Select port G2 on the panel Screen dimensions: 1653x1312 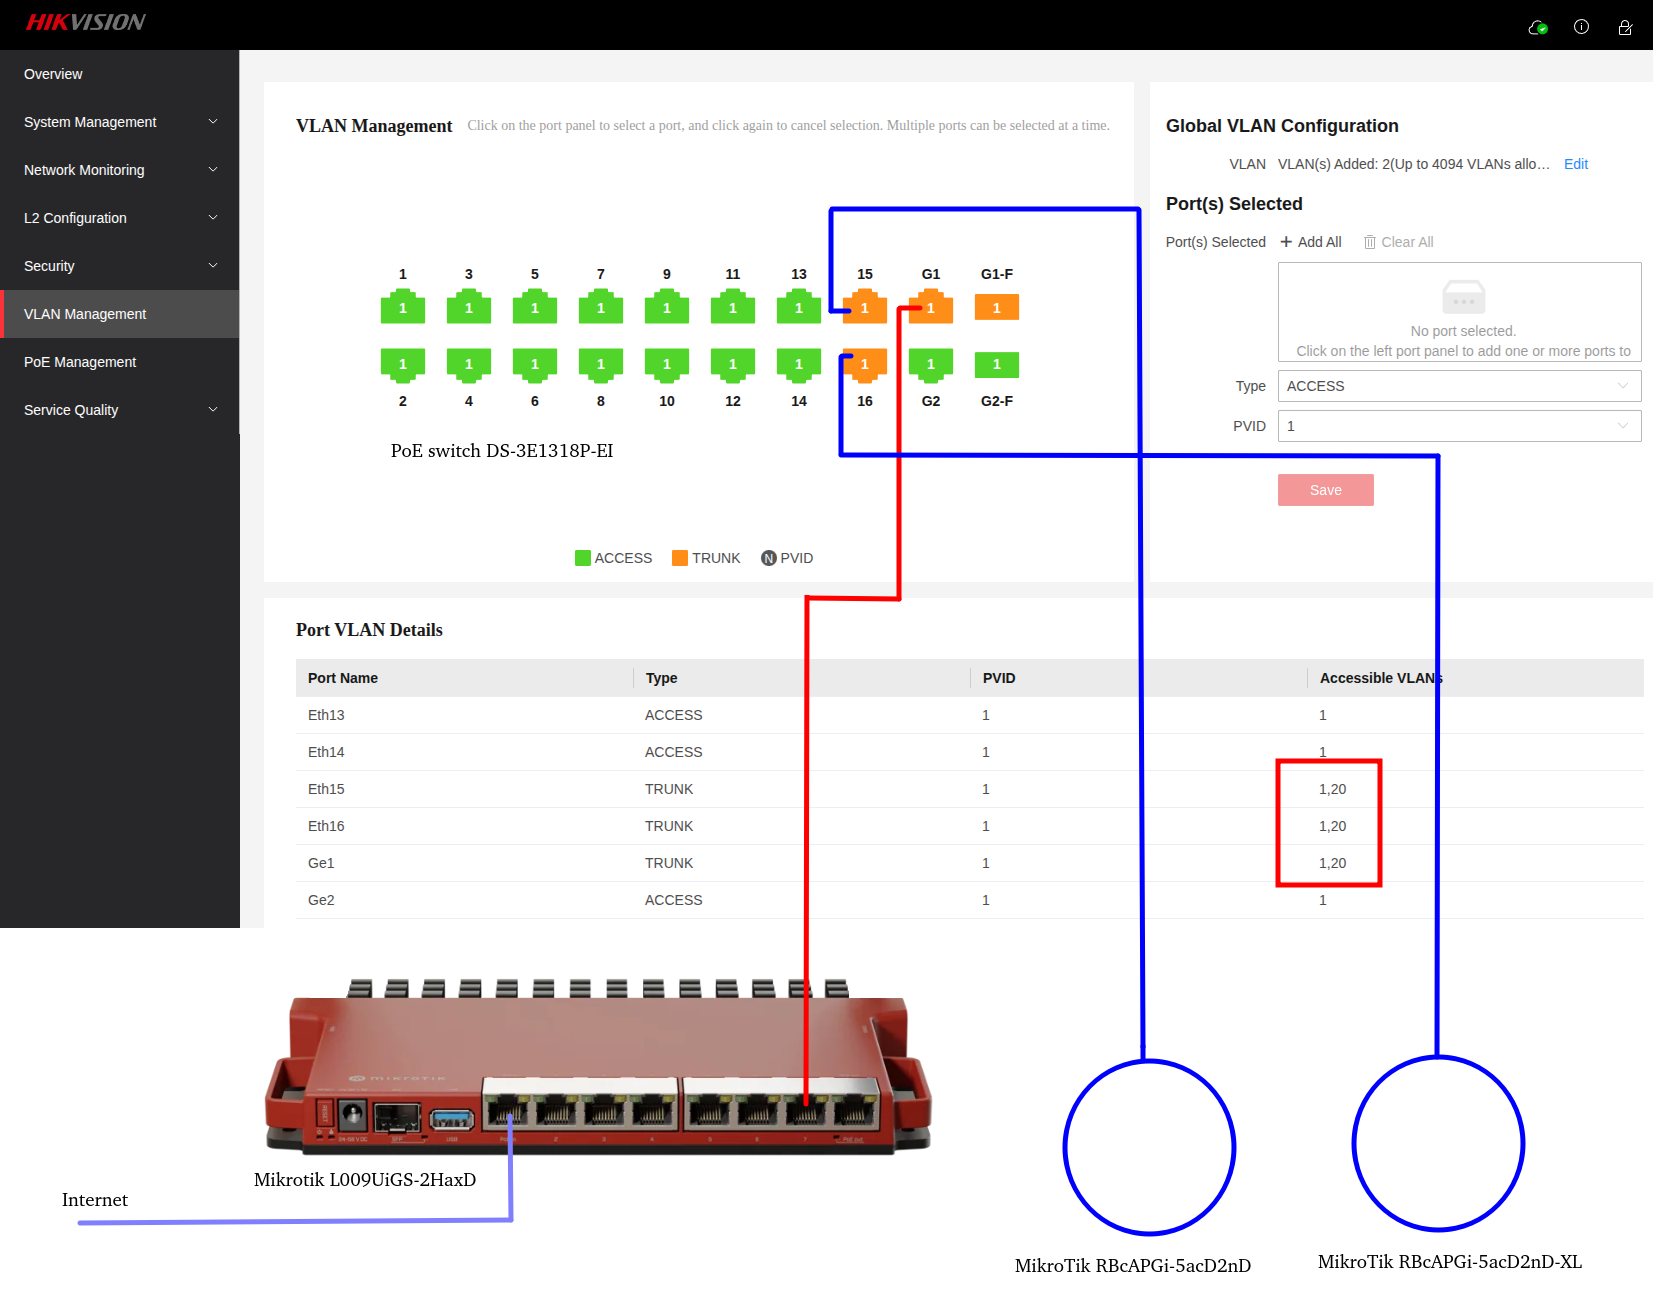point(931,365)
